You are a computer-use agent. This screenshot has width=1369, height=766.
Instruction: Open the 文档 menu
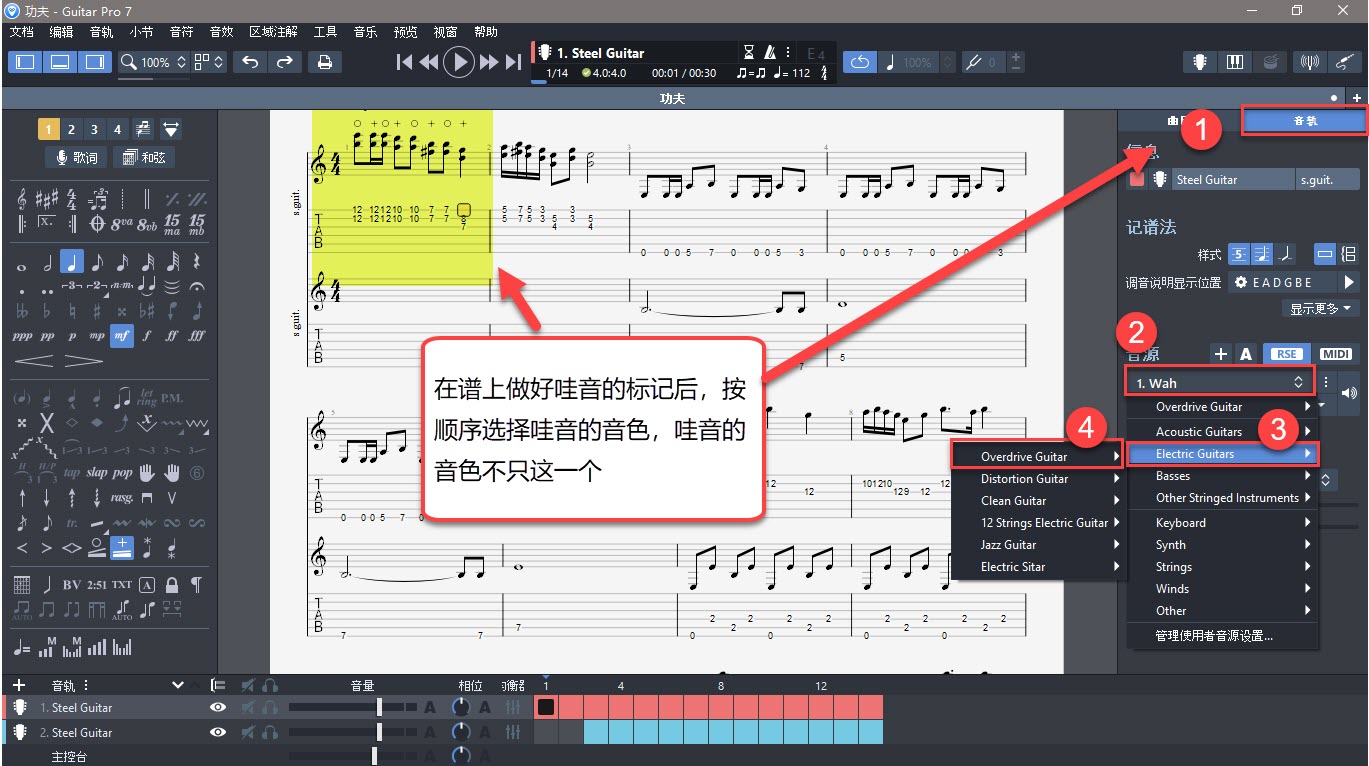point(22,32)
